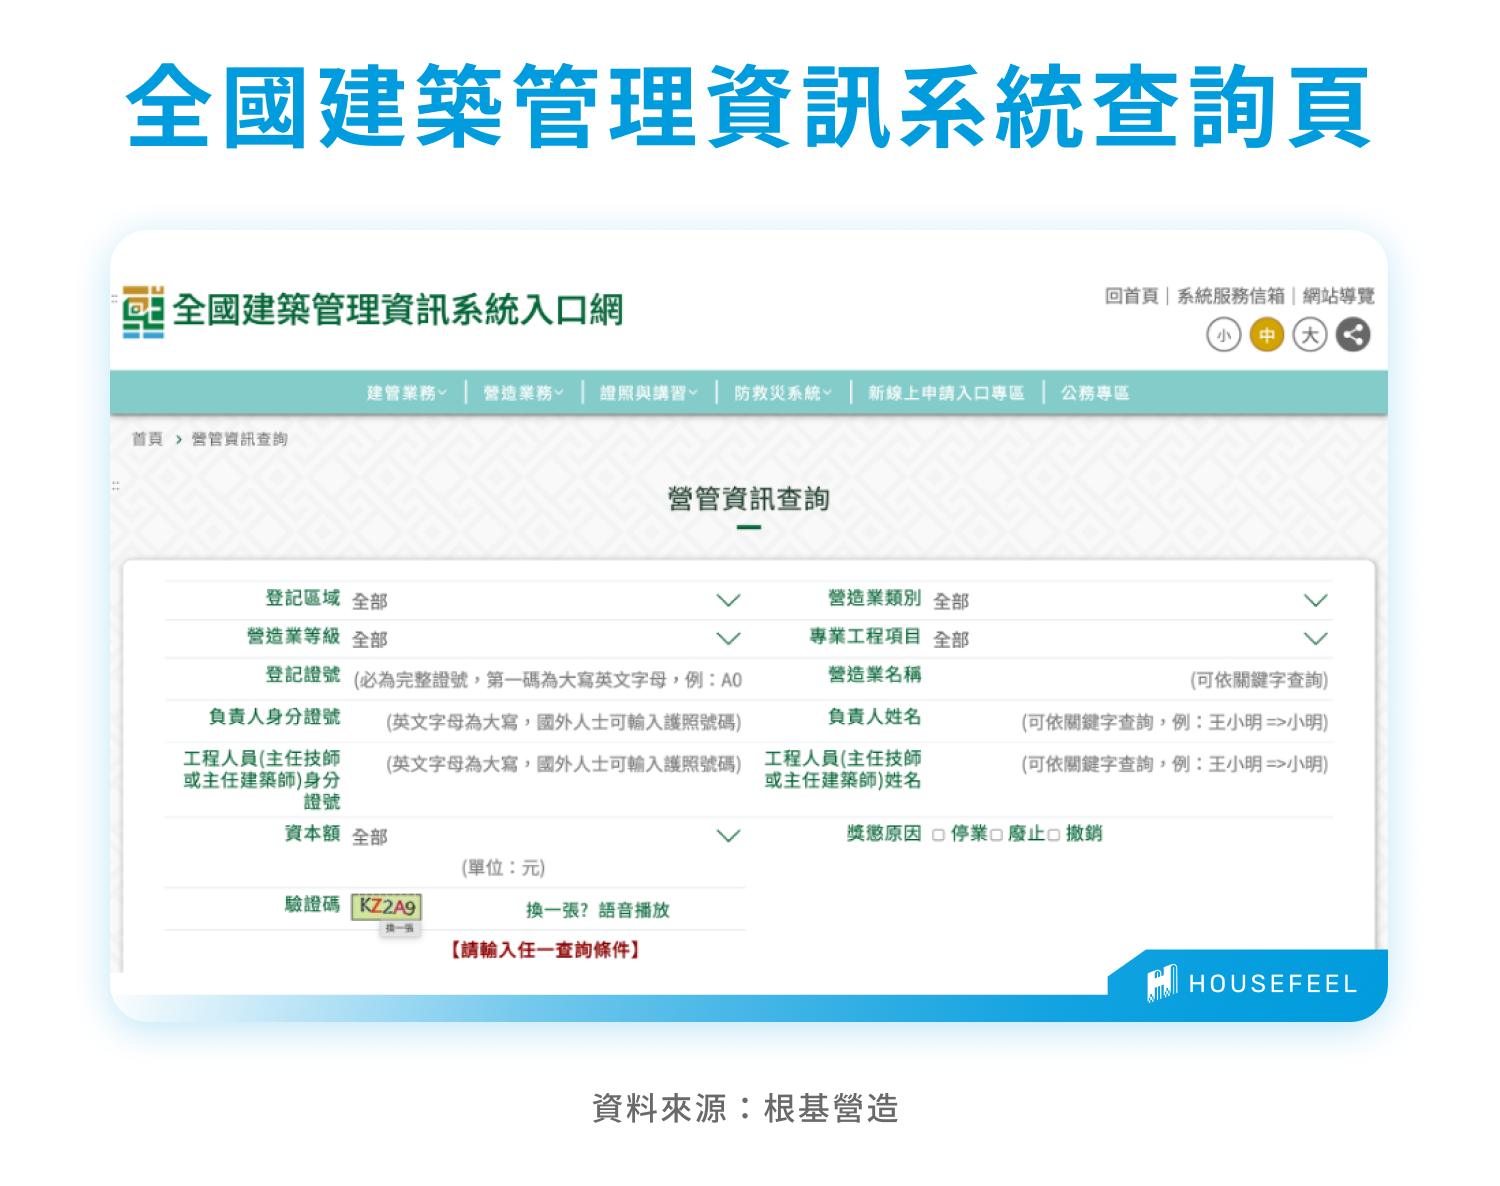The height and width of the screenshot is (1186, 1500).
Task: Check the 停業 checkbox
Action: tap(939, 835)
